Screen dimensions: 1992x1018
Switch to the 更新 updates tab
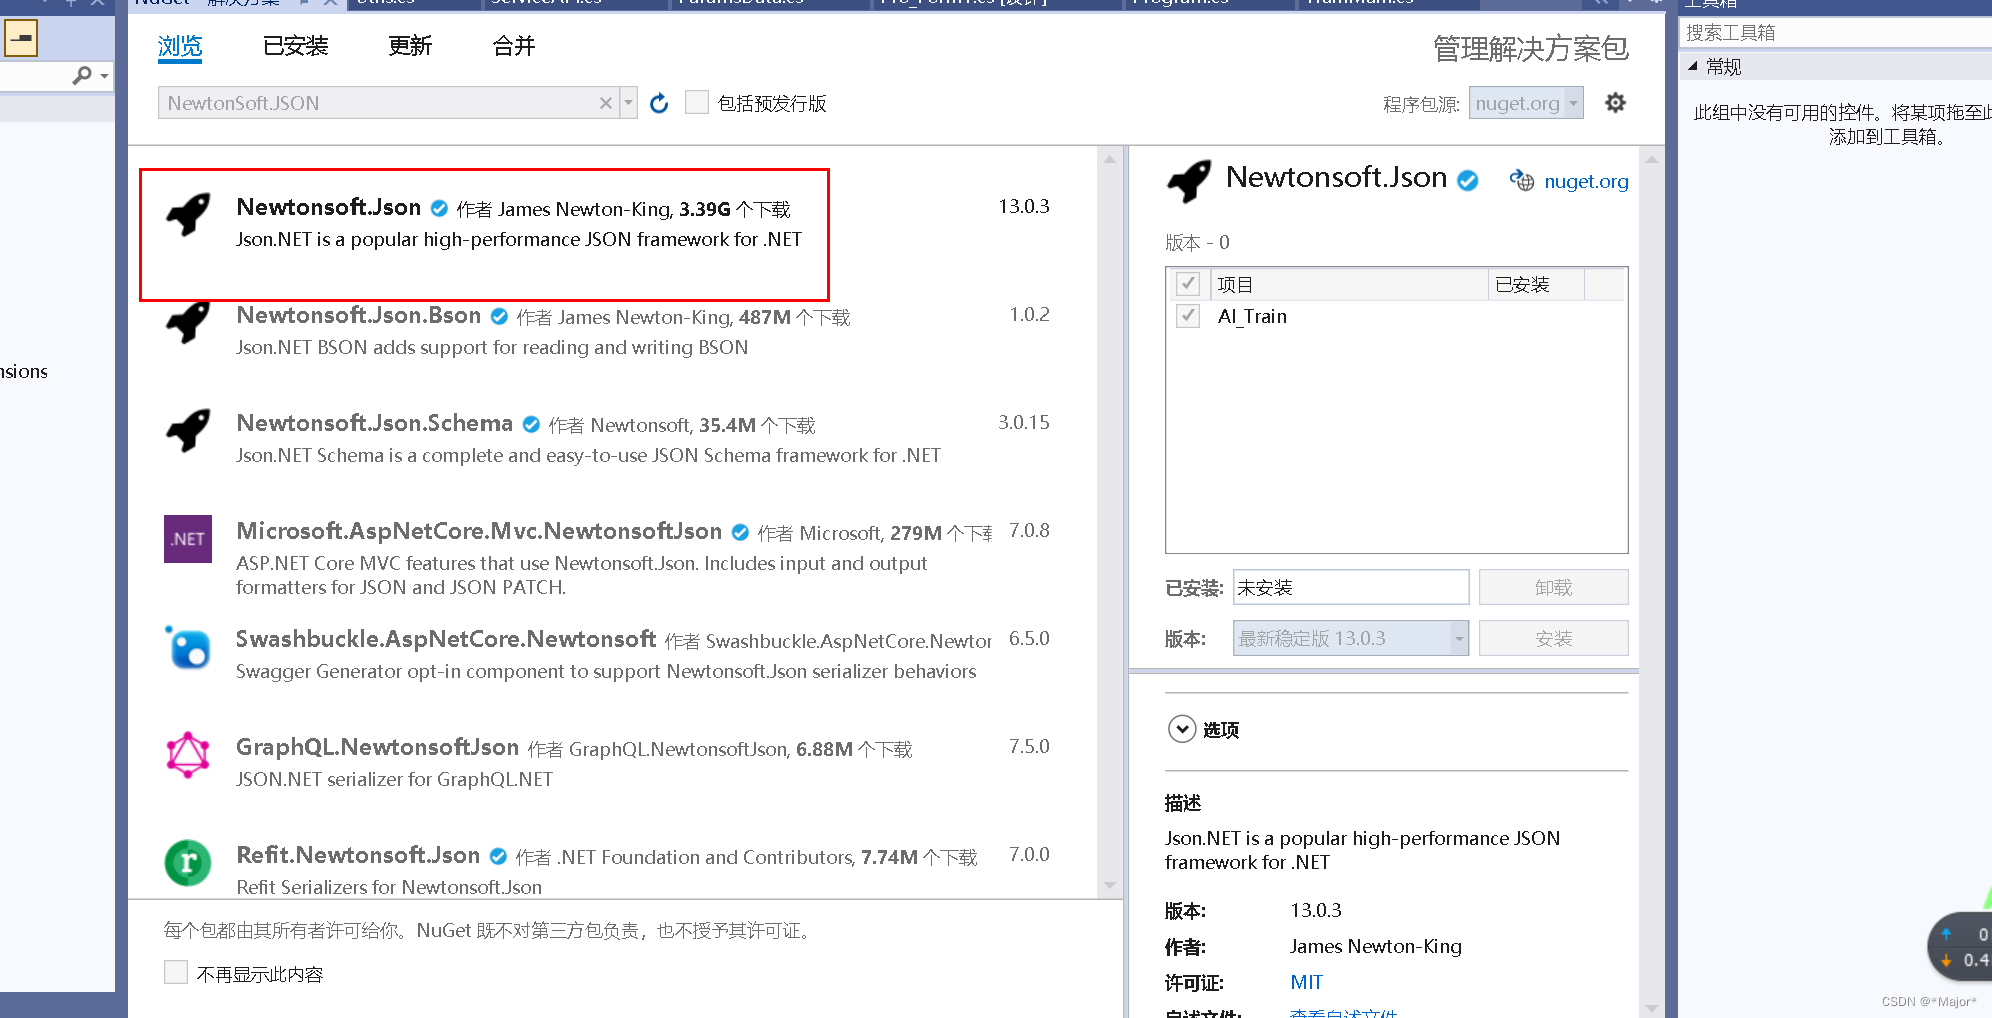click(410, 46)
